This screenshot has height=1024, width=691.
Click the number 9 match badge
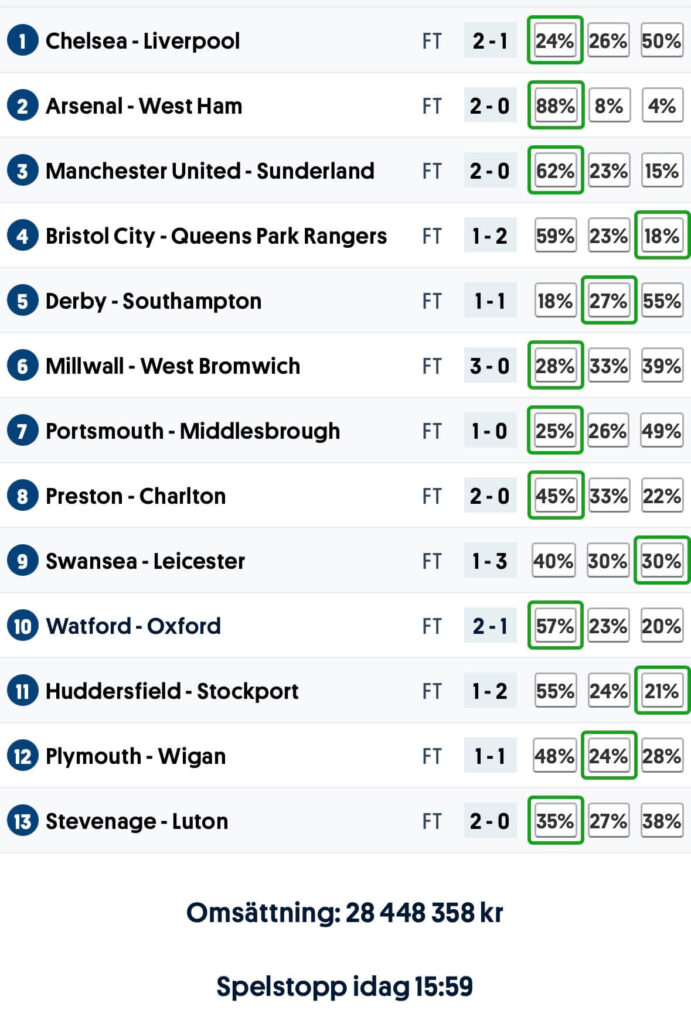[x=22, y=561]
